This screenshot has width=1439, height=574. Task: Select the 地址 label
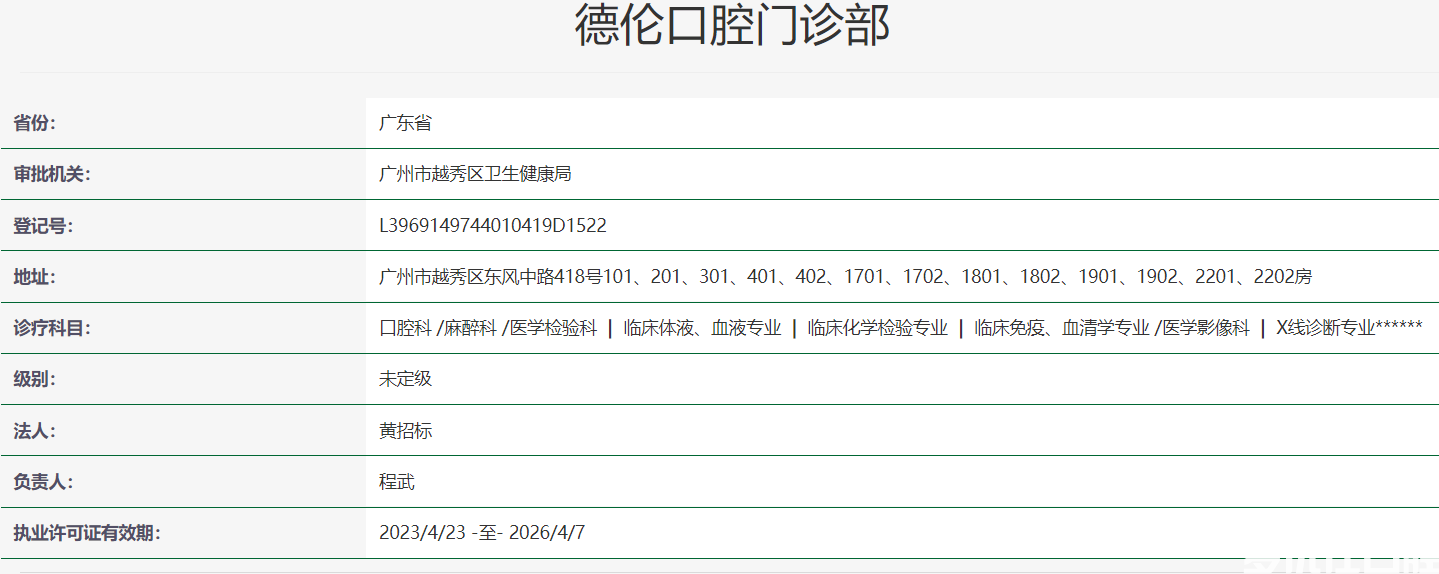tap(35, 277)
